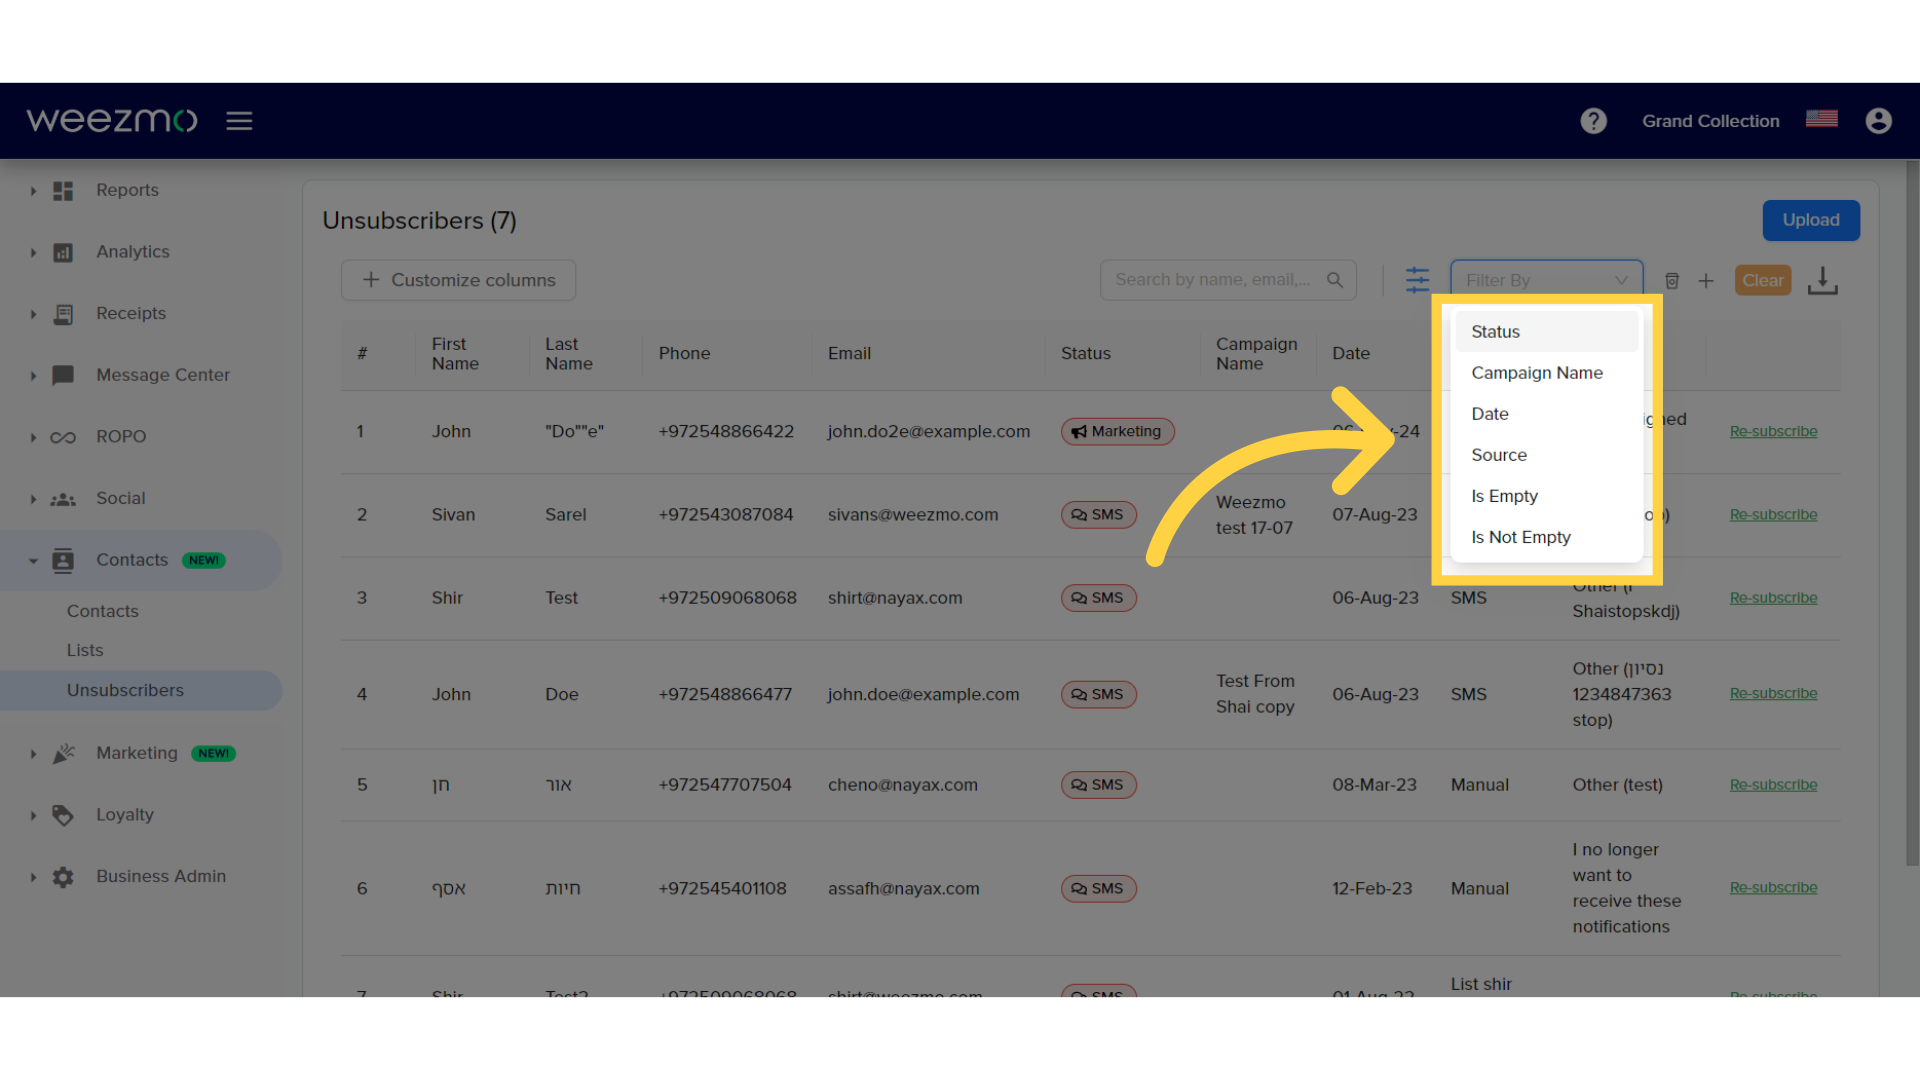Click the Upload button
1920x1080 pixels.
(1811, 219)
